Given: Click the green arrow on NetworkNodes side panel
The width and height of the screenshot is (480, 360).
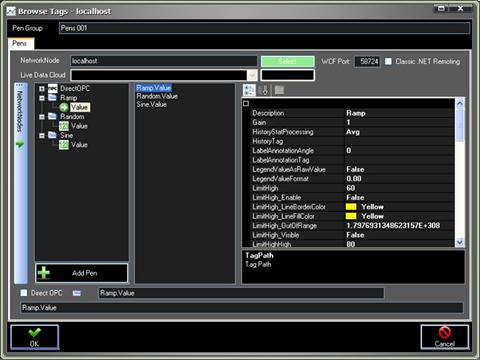Looking at the screenshot, I should pyautogui.click(x=20, y=145).
